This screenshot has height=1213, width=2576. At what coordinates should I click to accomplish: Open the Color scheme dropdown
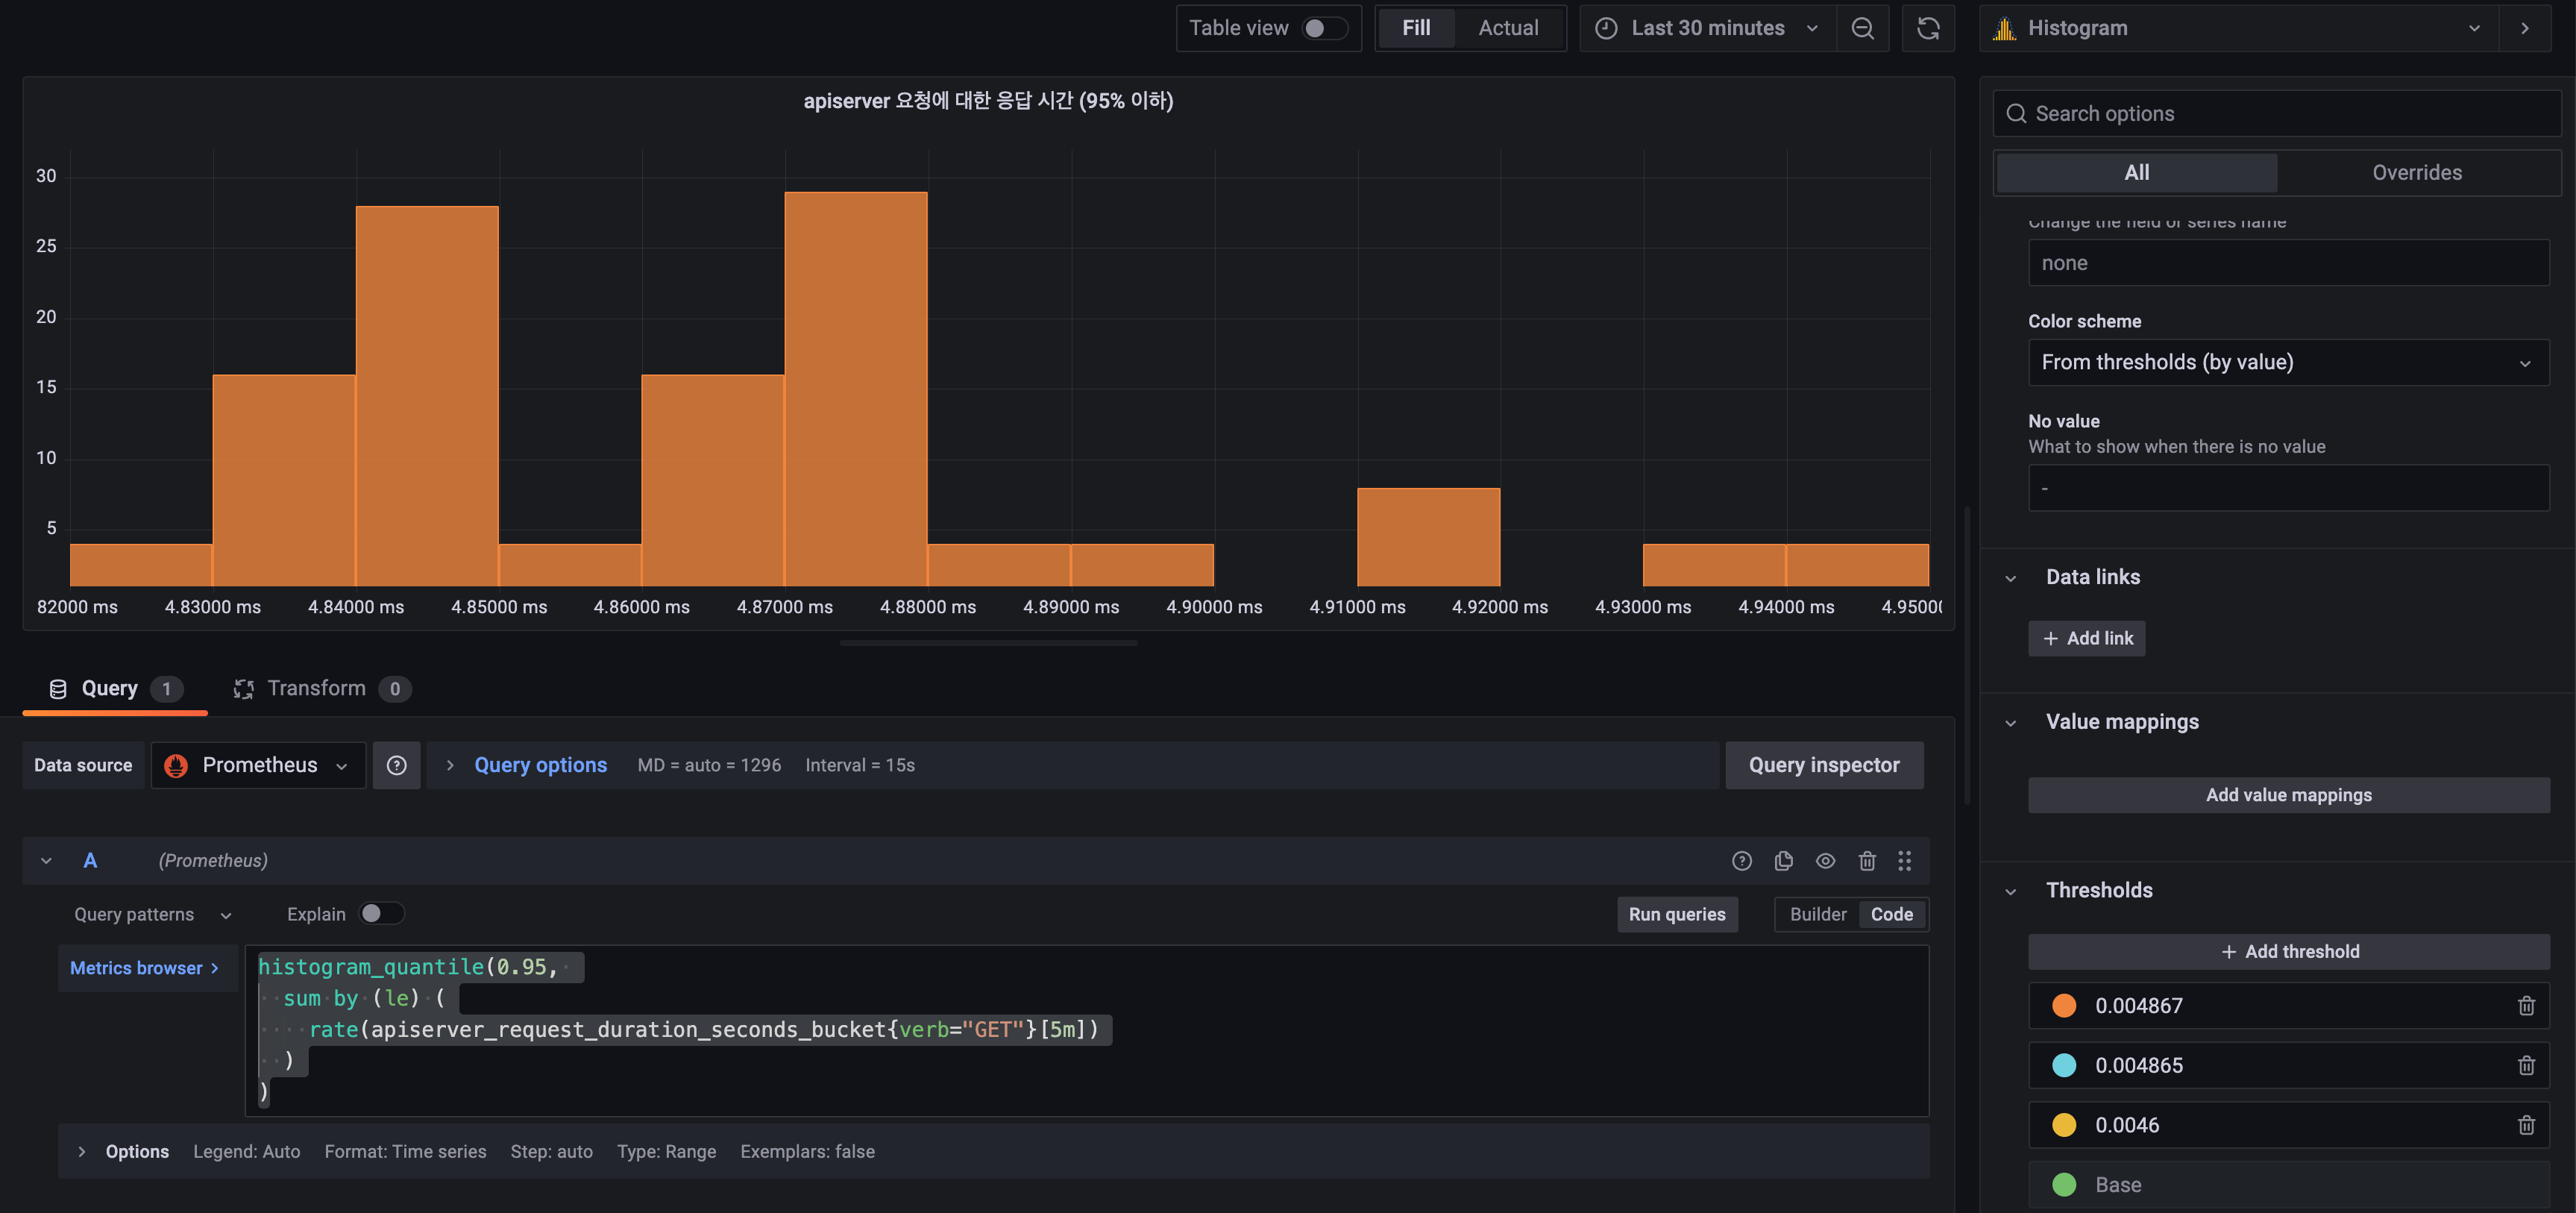pyautogui.click(x=2288, y=362)
